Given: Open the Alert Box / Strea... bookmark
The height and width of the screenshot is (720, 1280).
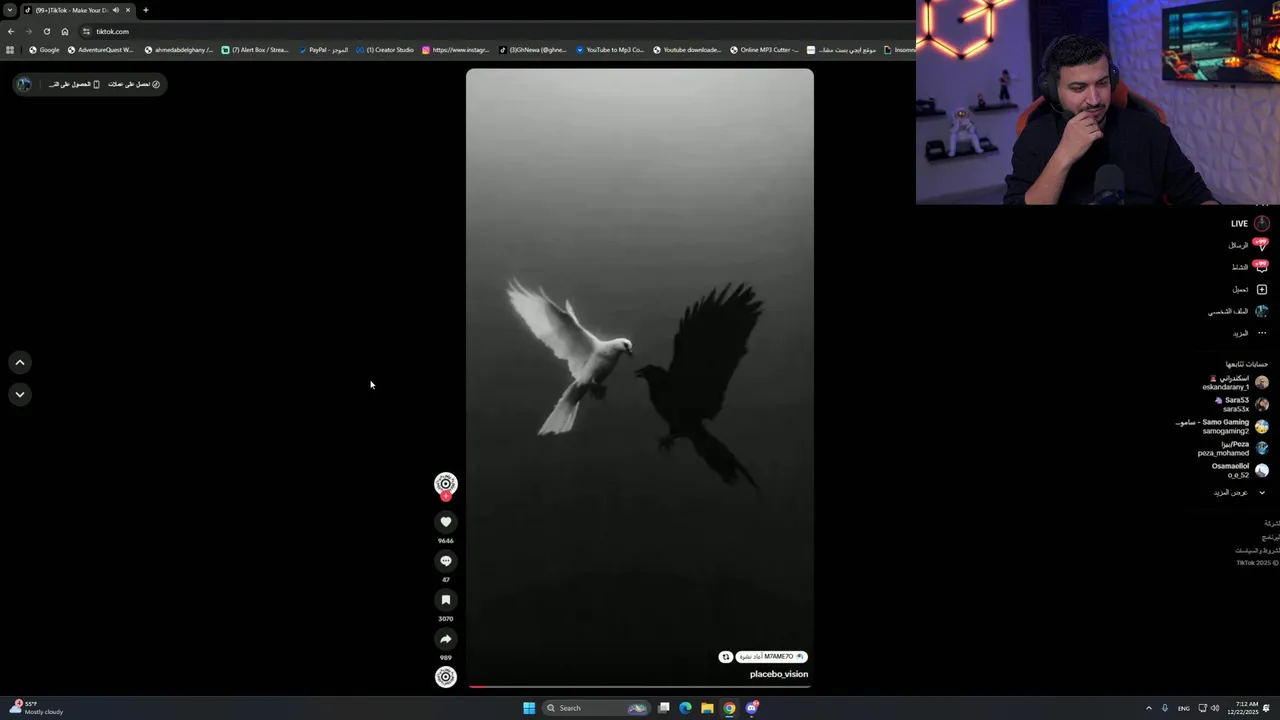Looking at the screenshot, I should click(255, 50).
